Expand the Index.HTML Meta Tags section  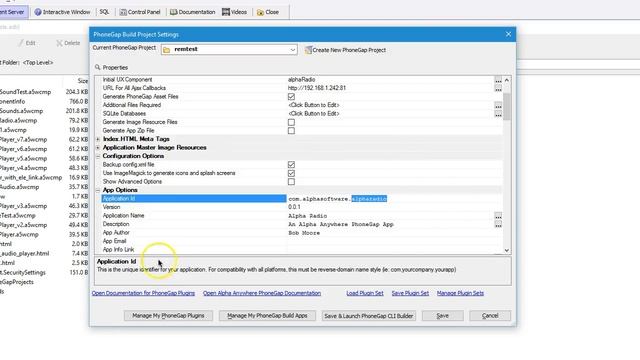click(98, 139)
